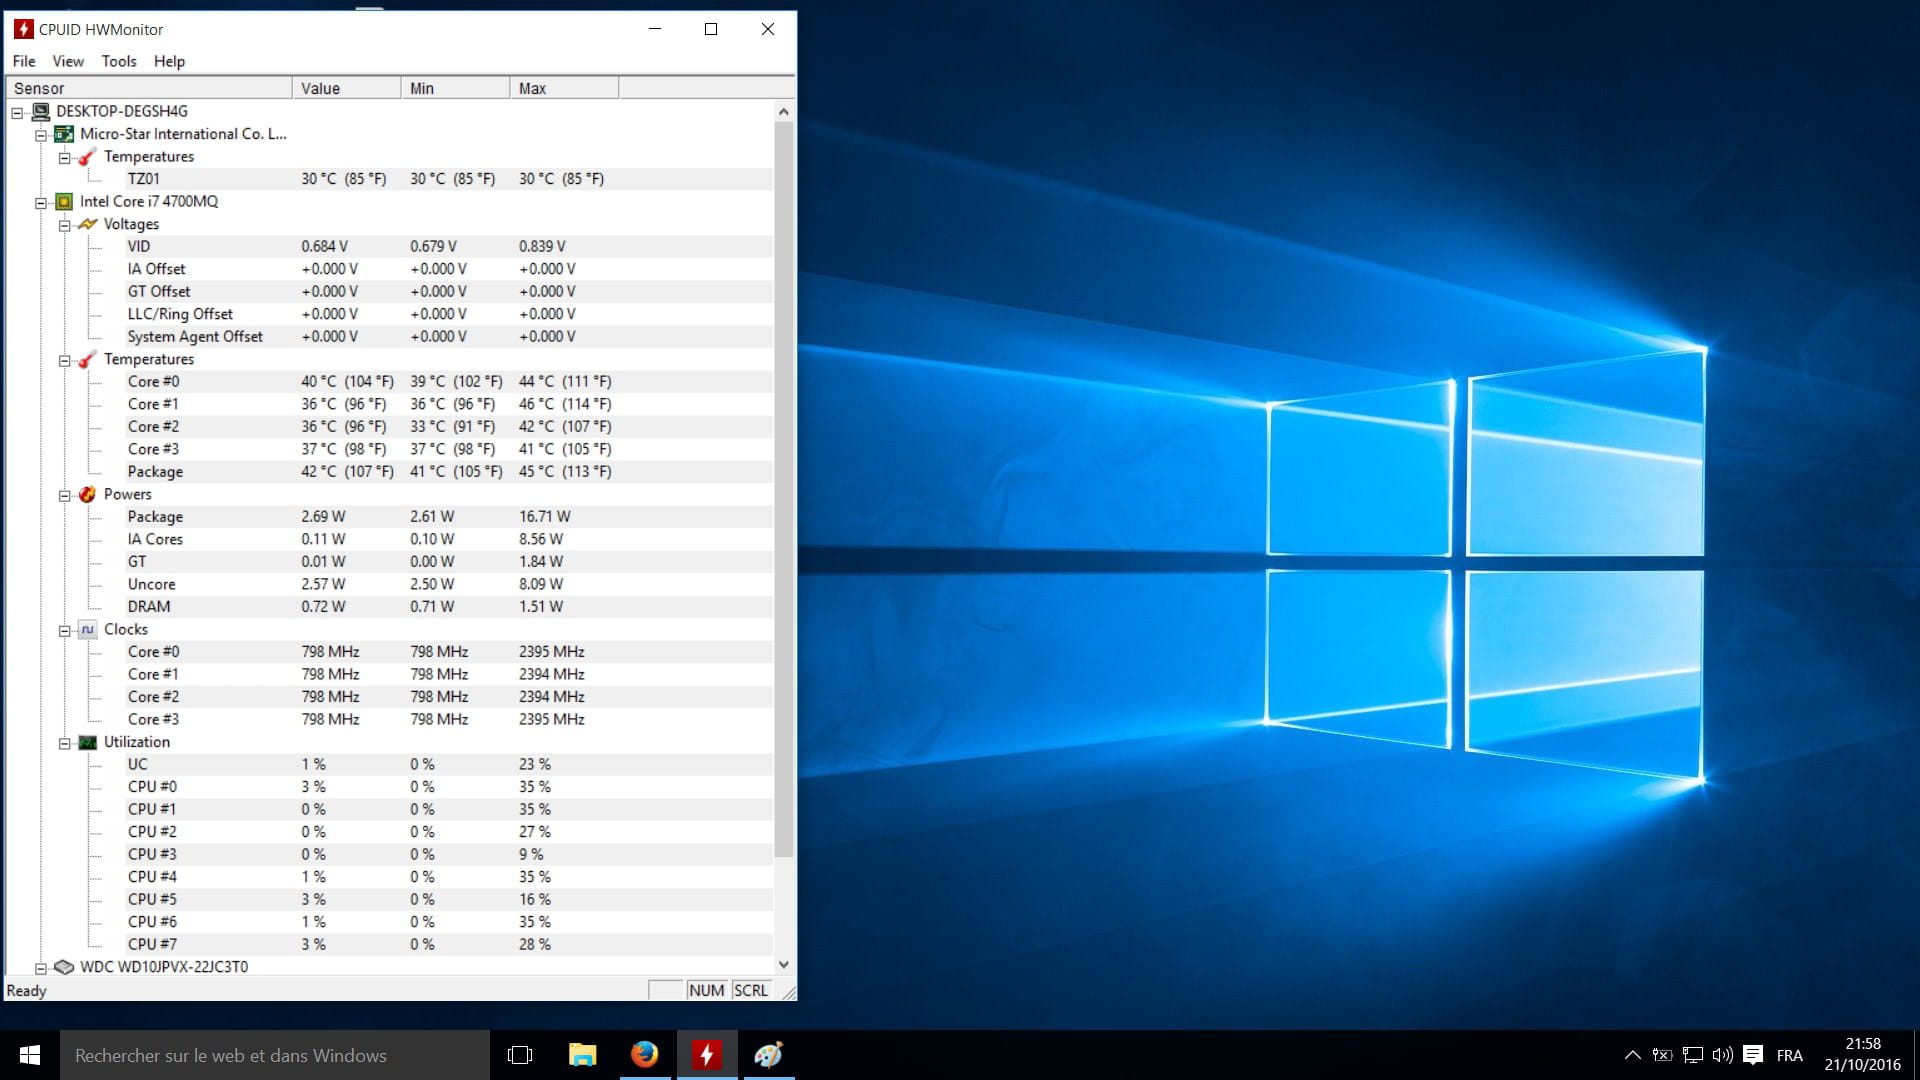Open File Explorer from the taskbar

pyautogui.click(x=582, y=1055)
